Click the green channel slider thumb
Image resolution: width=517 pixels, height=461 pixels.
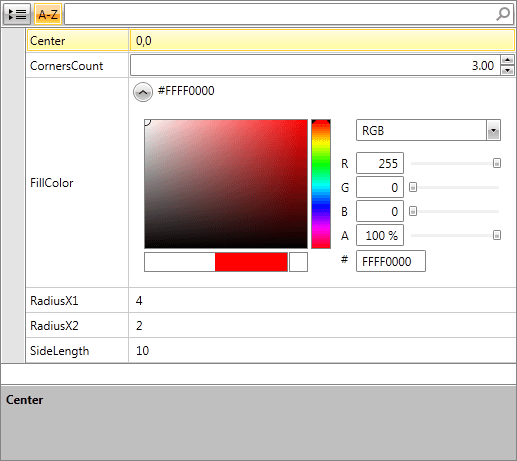tap(413, 187)
